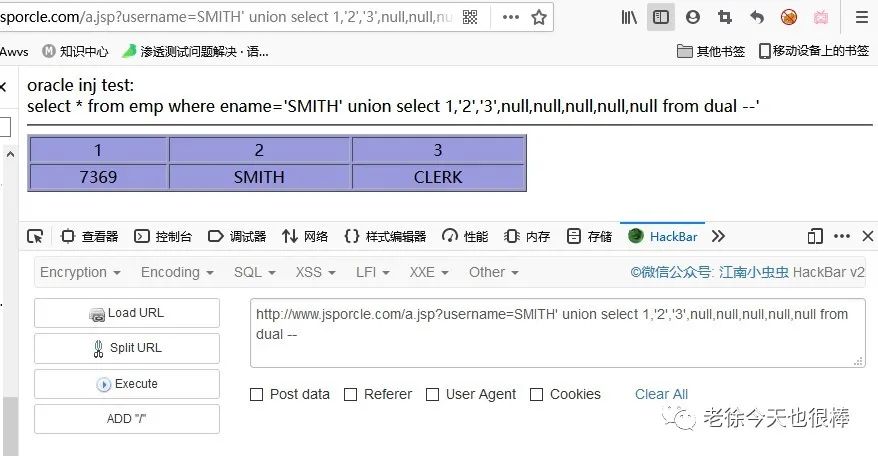This screenshot has width=878, height=456.
Task: Toggle the sidebar view icon
Action: (661, 17)
